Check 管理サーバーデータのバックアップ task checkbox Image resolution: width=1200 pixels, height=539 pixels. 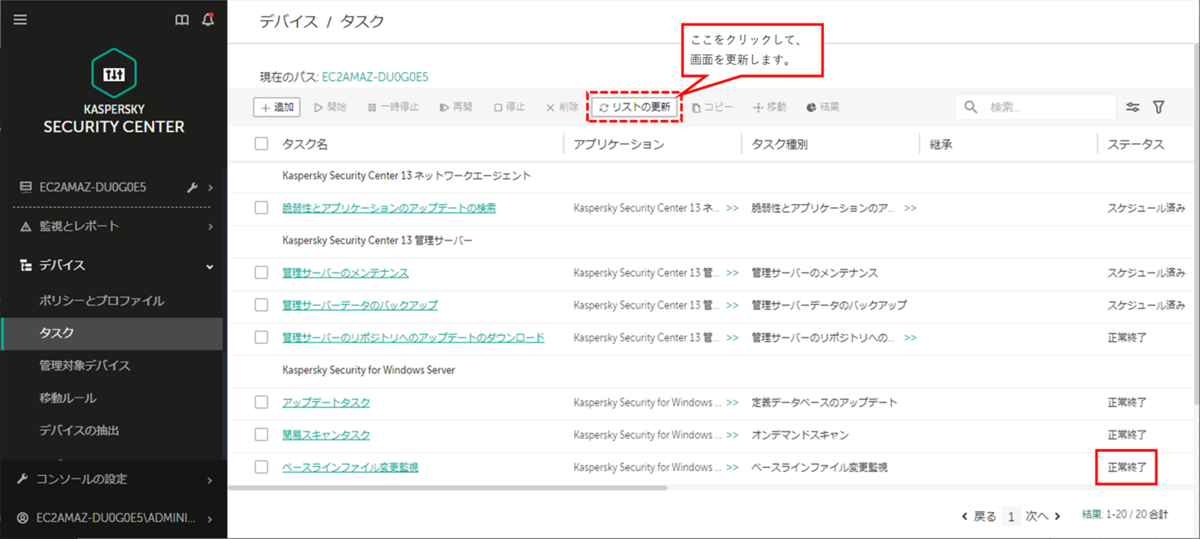point(261,305)
